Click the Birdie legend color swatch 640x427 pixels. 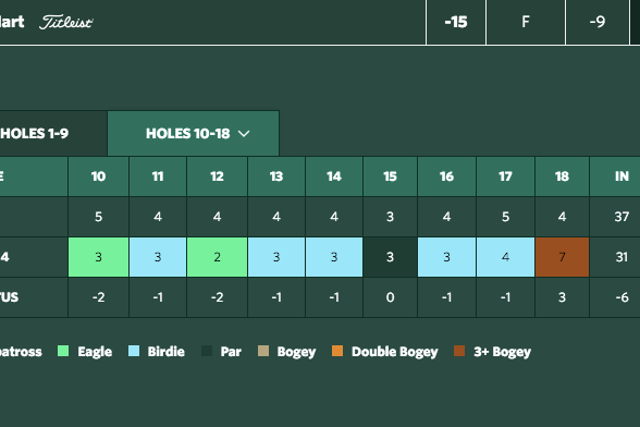click(133, 351)
